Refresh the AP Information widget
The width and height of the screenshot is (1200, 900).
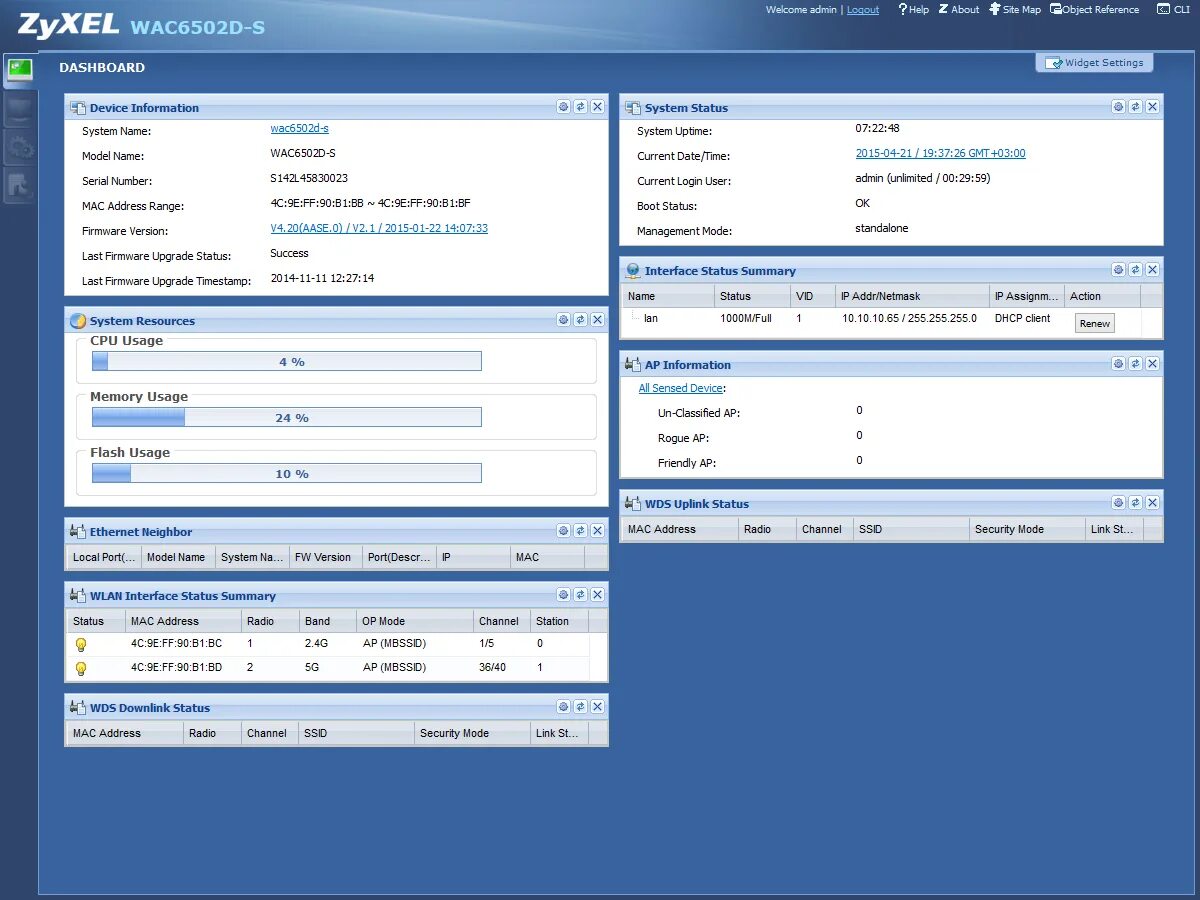click(x=1135, y=364)
